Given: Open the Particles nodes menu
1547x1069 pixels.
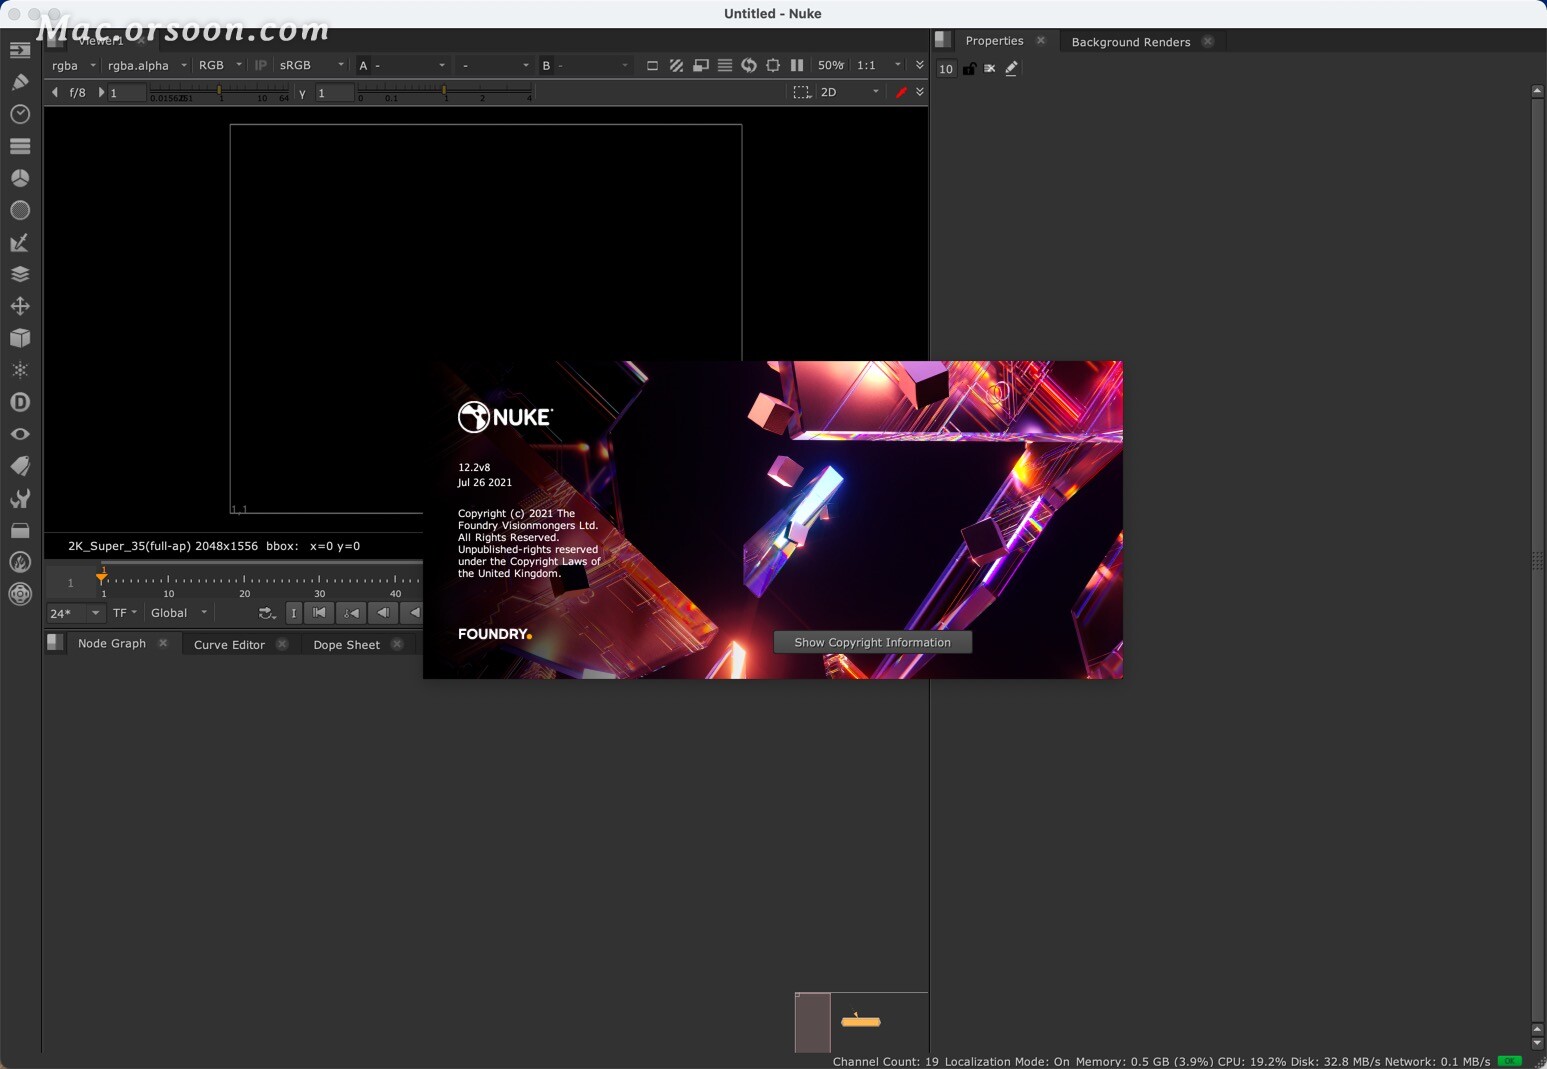Looking at the screenshot, I should pos(20,370).
